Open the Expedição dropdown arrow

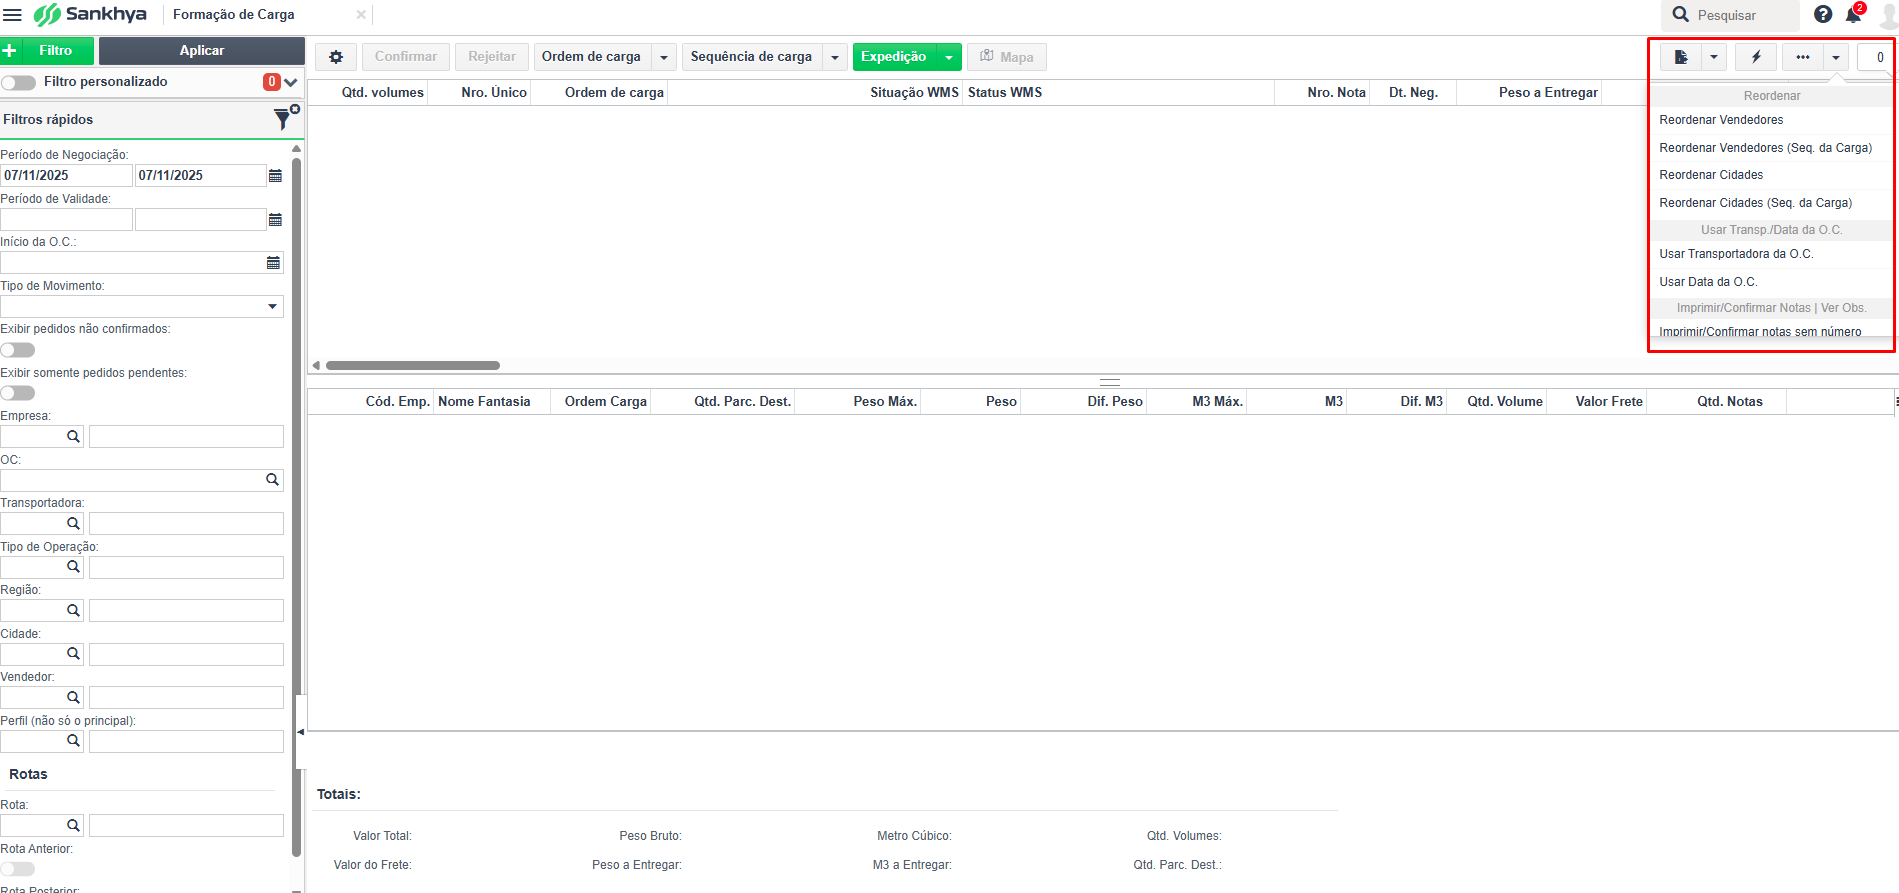(x=949, y=57)
